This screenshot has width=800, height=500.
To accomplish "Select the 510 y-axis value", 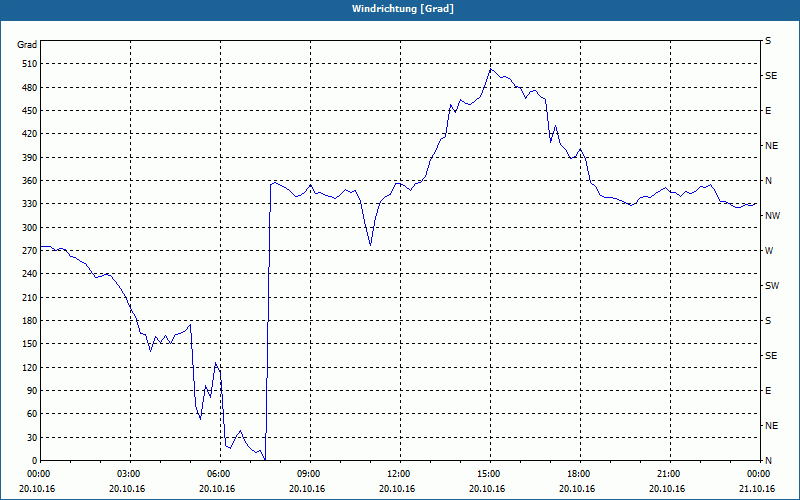I will 30,64.
